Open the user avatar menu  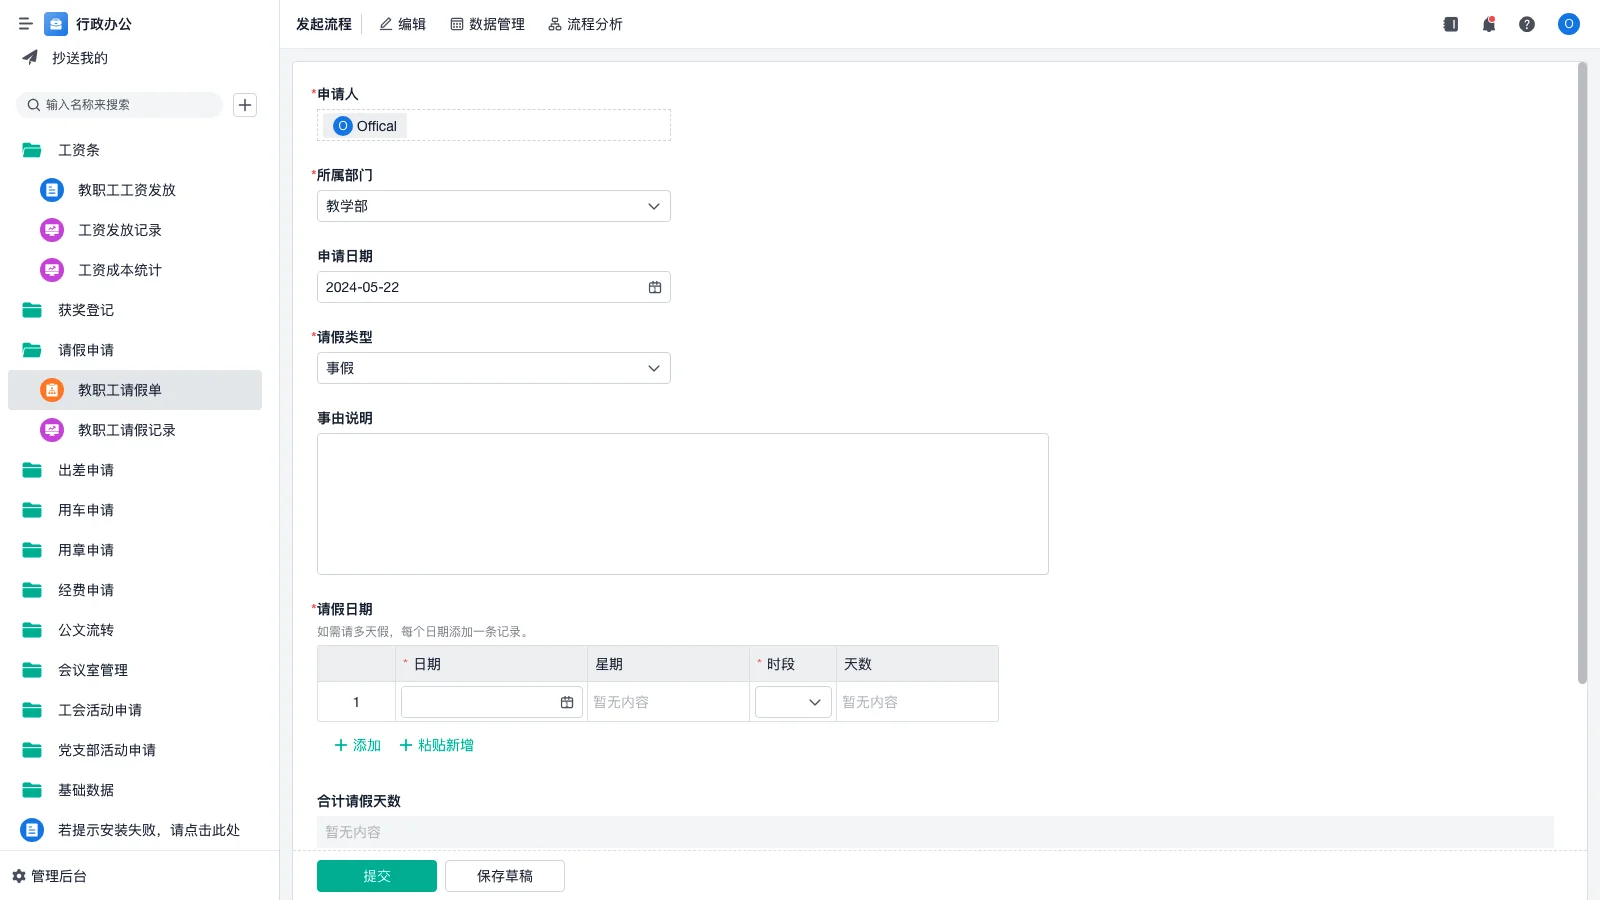click(x=1568, y=24)
